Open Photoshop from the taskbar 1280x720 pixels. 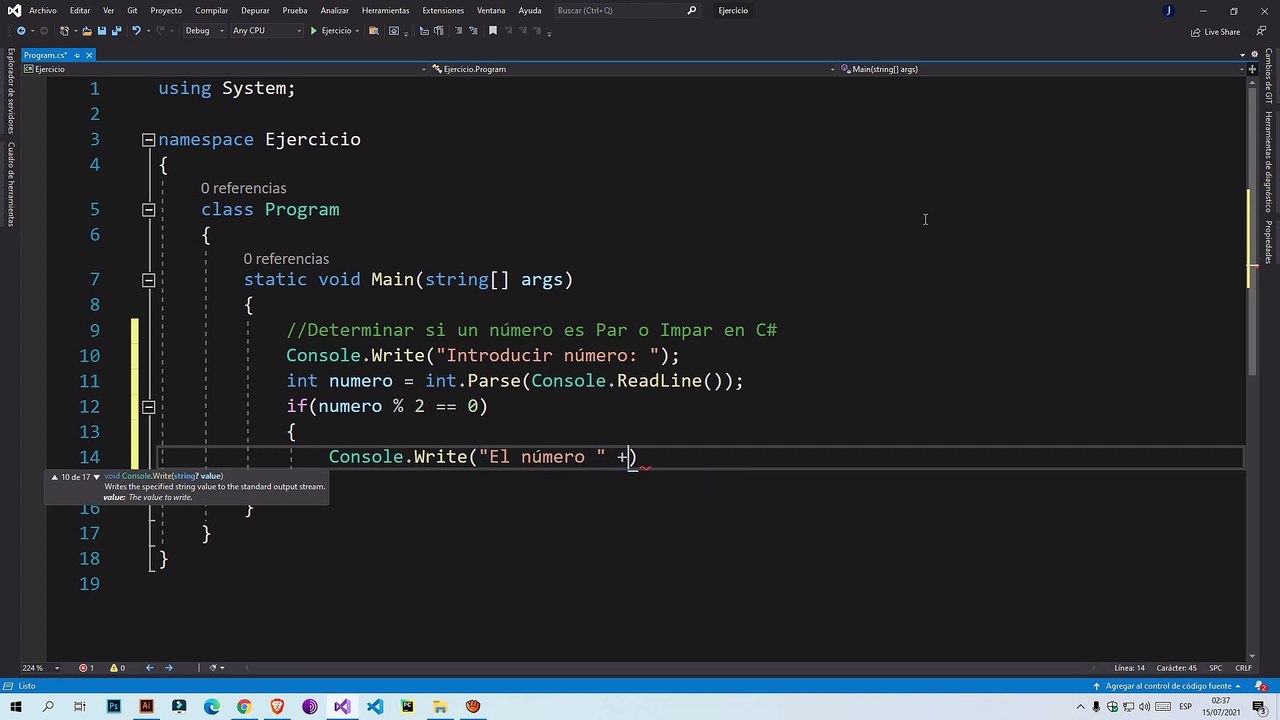114,707
